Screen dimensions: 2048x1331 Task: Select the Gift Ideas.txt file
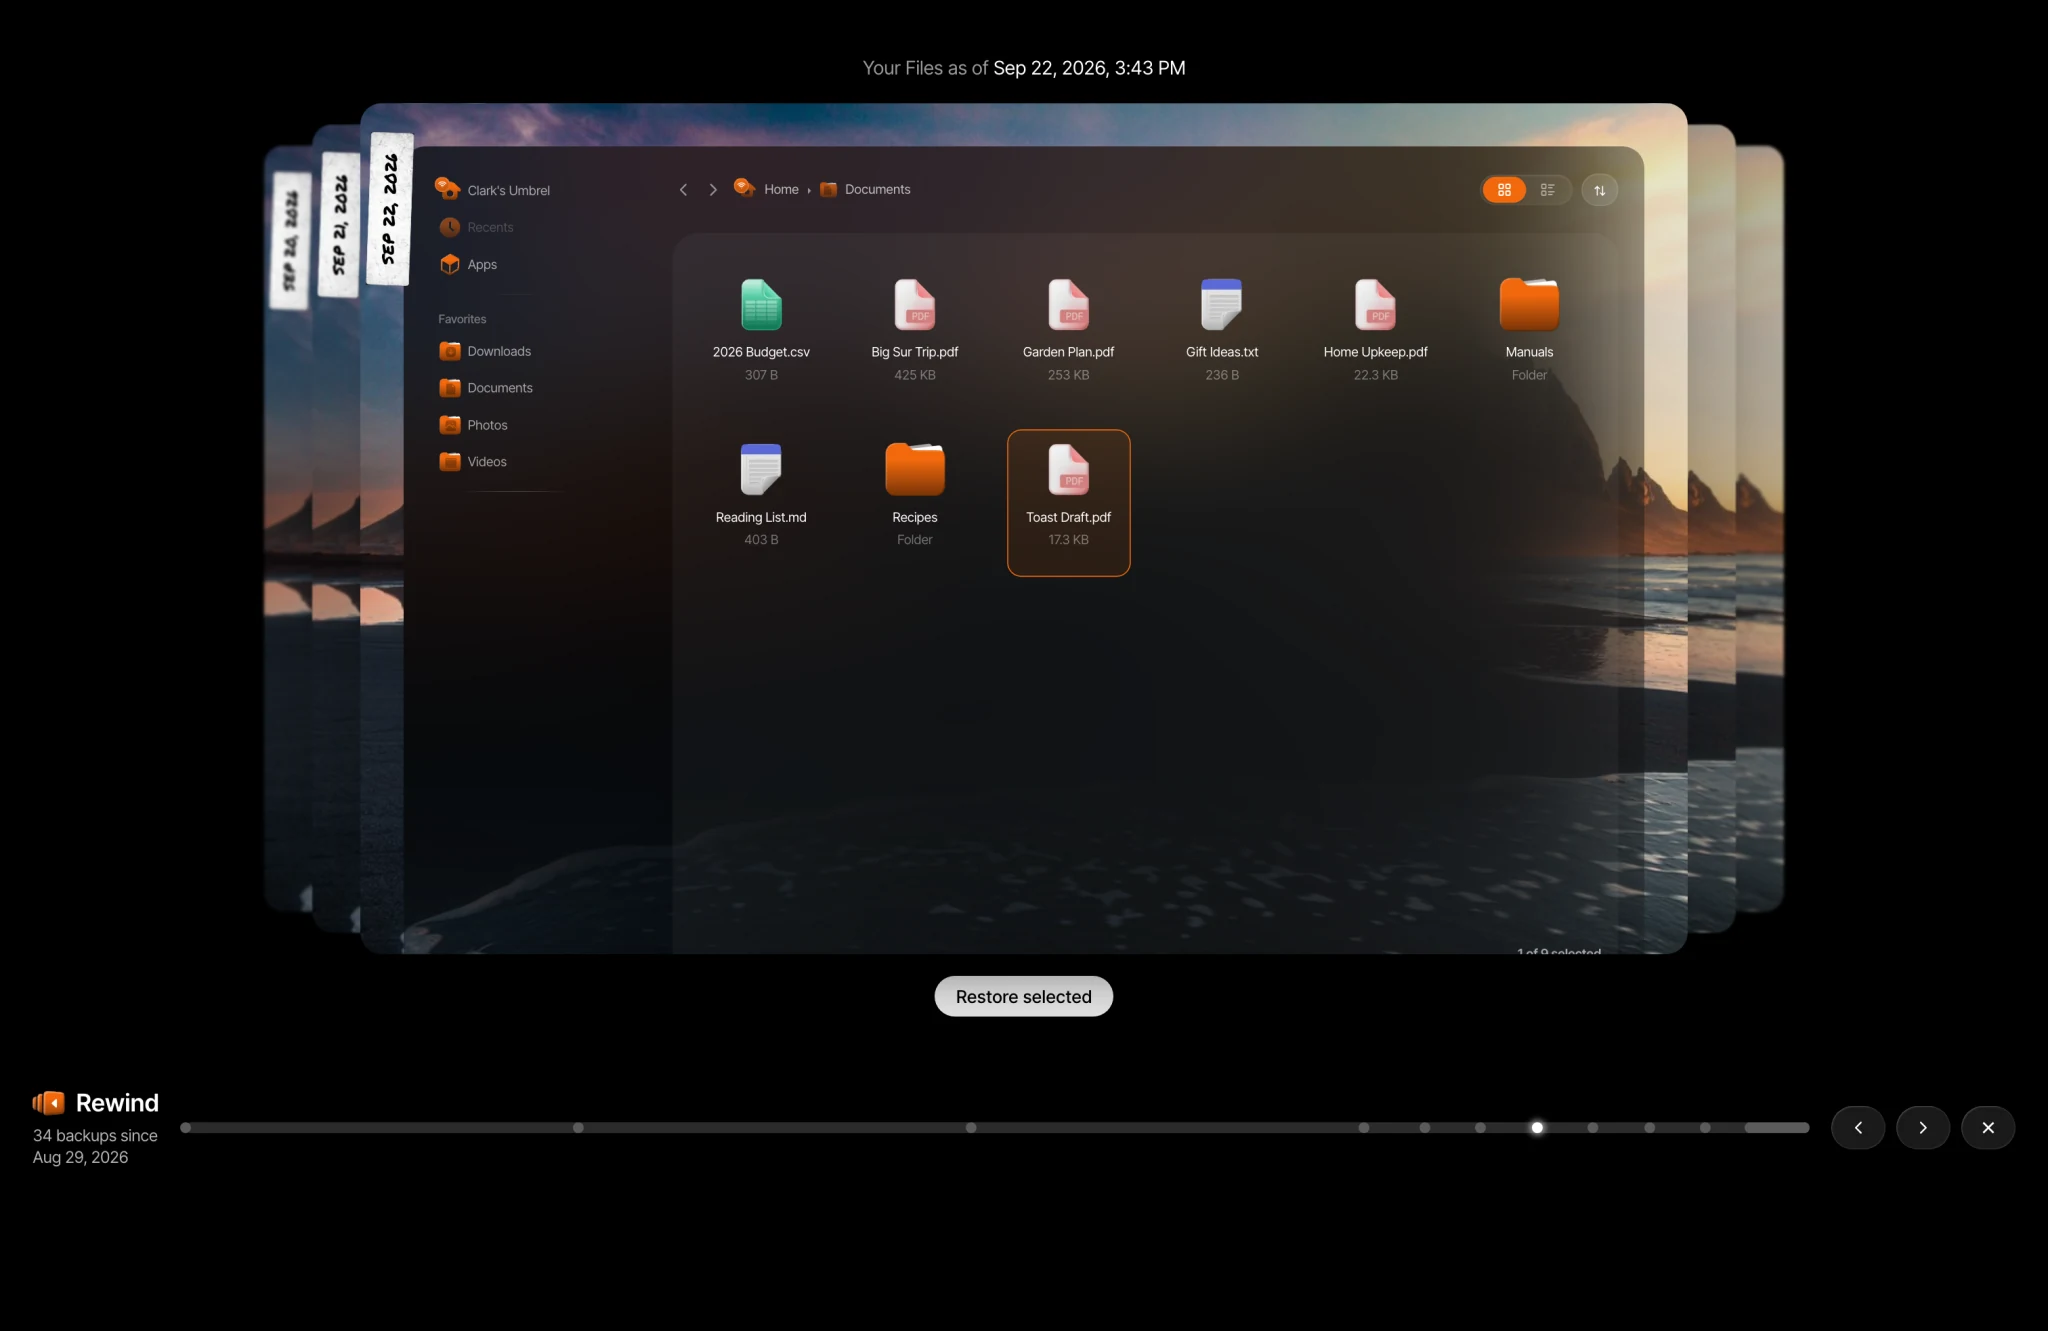coord(1222,330)
